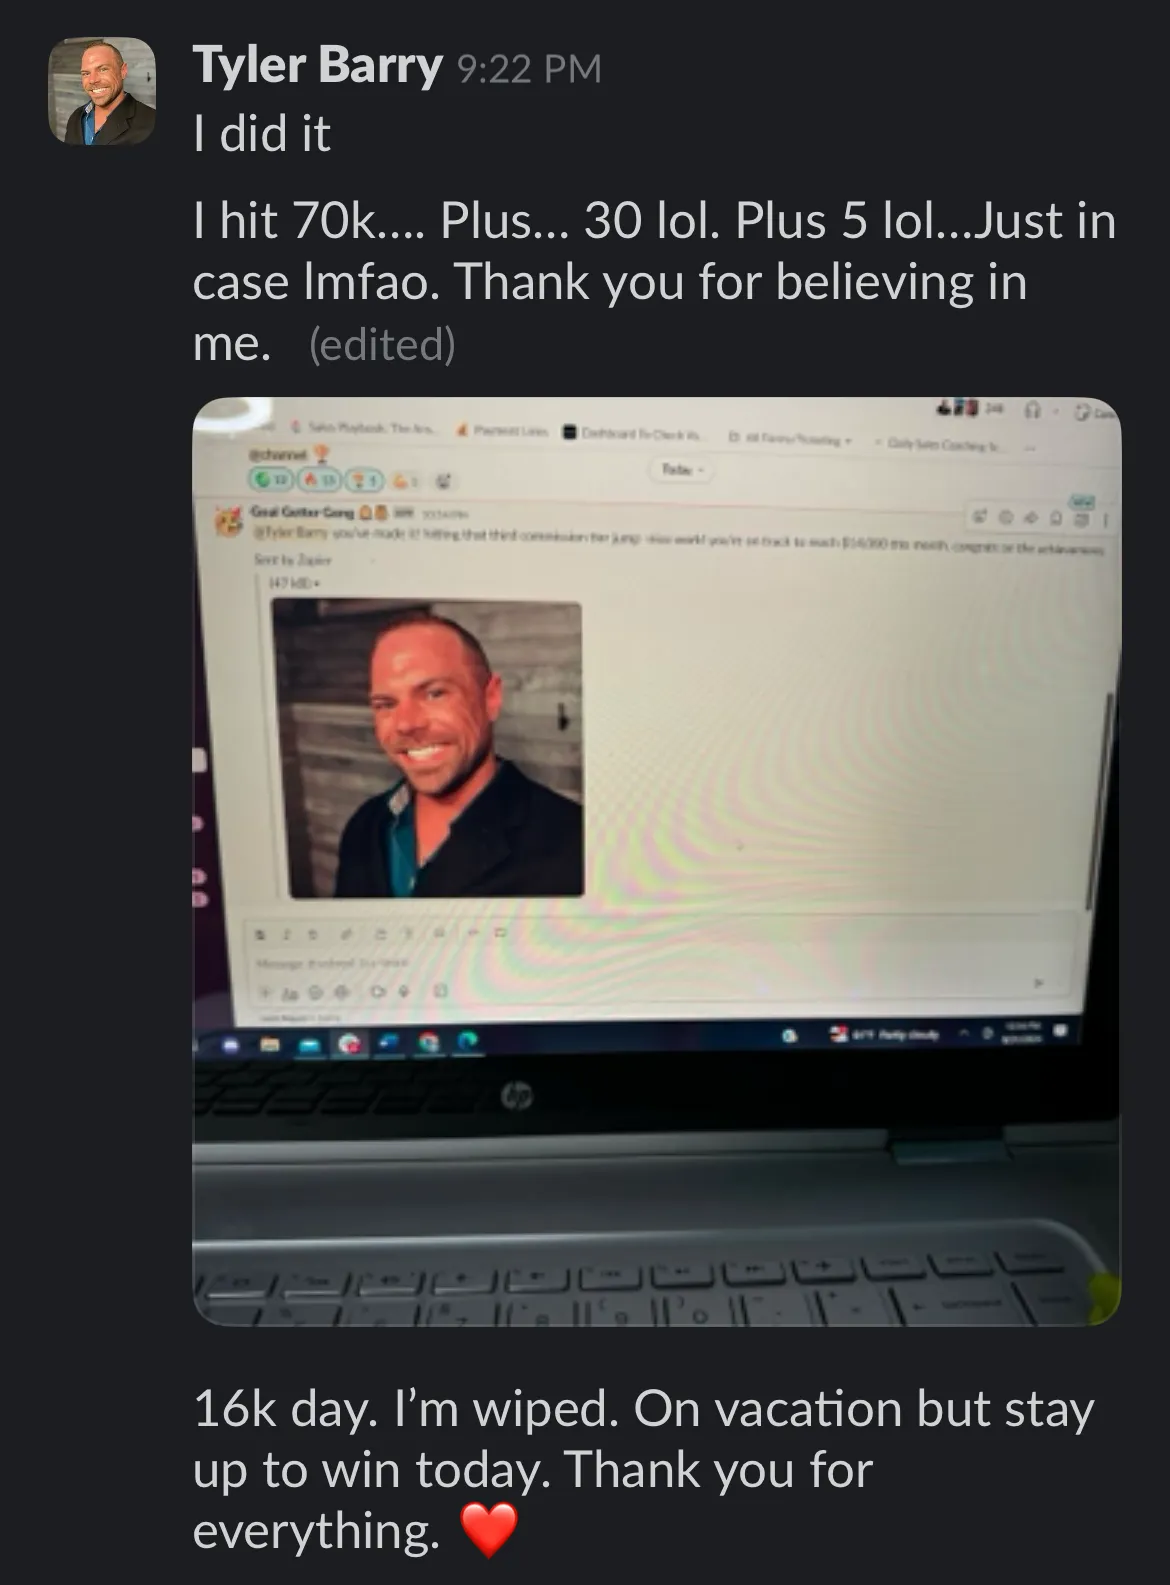Click the microphone icon in the photographed composer toolbar
This screenshot has width=1170, height=1585.
click(405, 991)
